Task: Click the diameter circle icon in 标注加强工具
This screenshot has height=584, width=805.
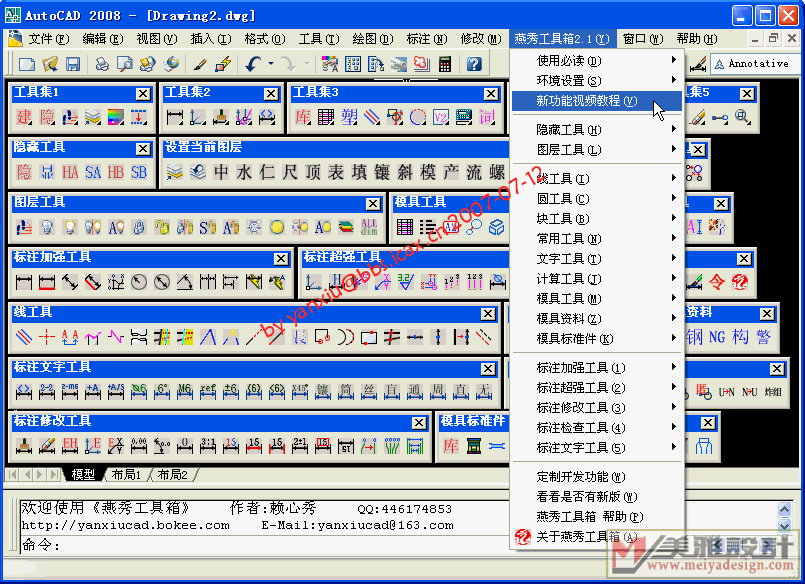Action: click(x=162, y=282)
